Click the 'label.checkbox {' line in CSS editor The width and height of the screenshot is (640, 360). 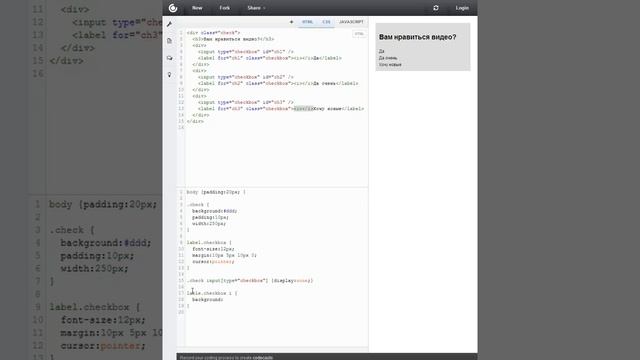pos(209,242)
